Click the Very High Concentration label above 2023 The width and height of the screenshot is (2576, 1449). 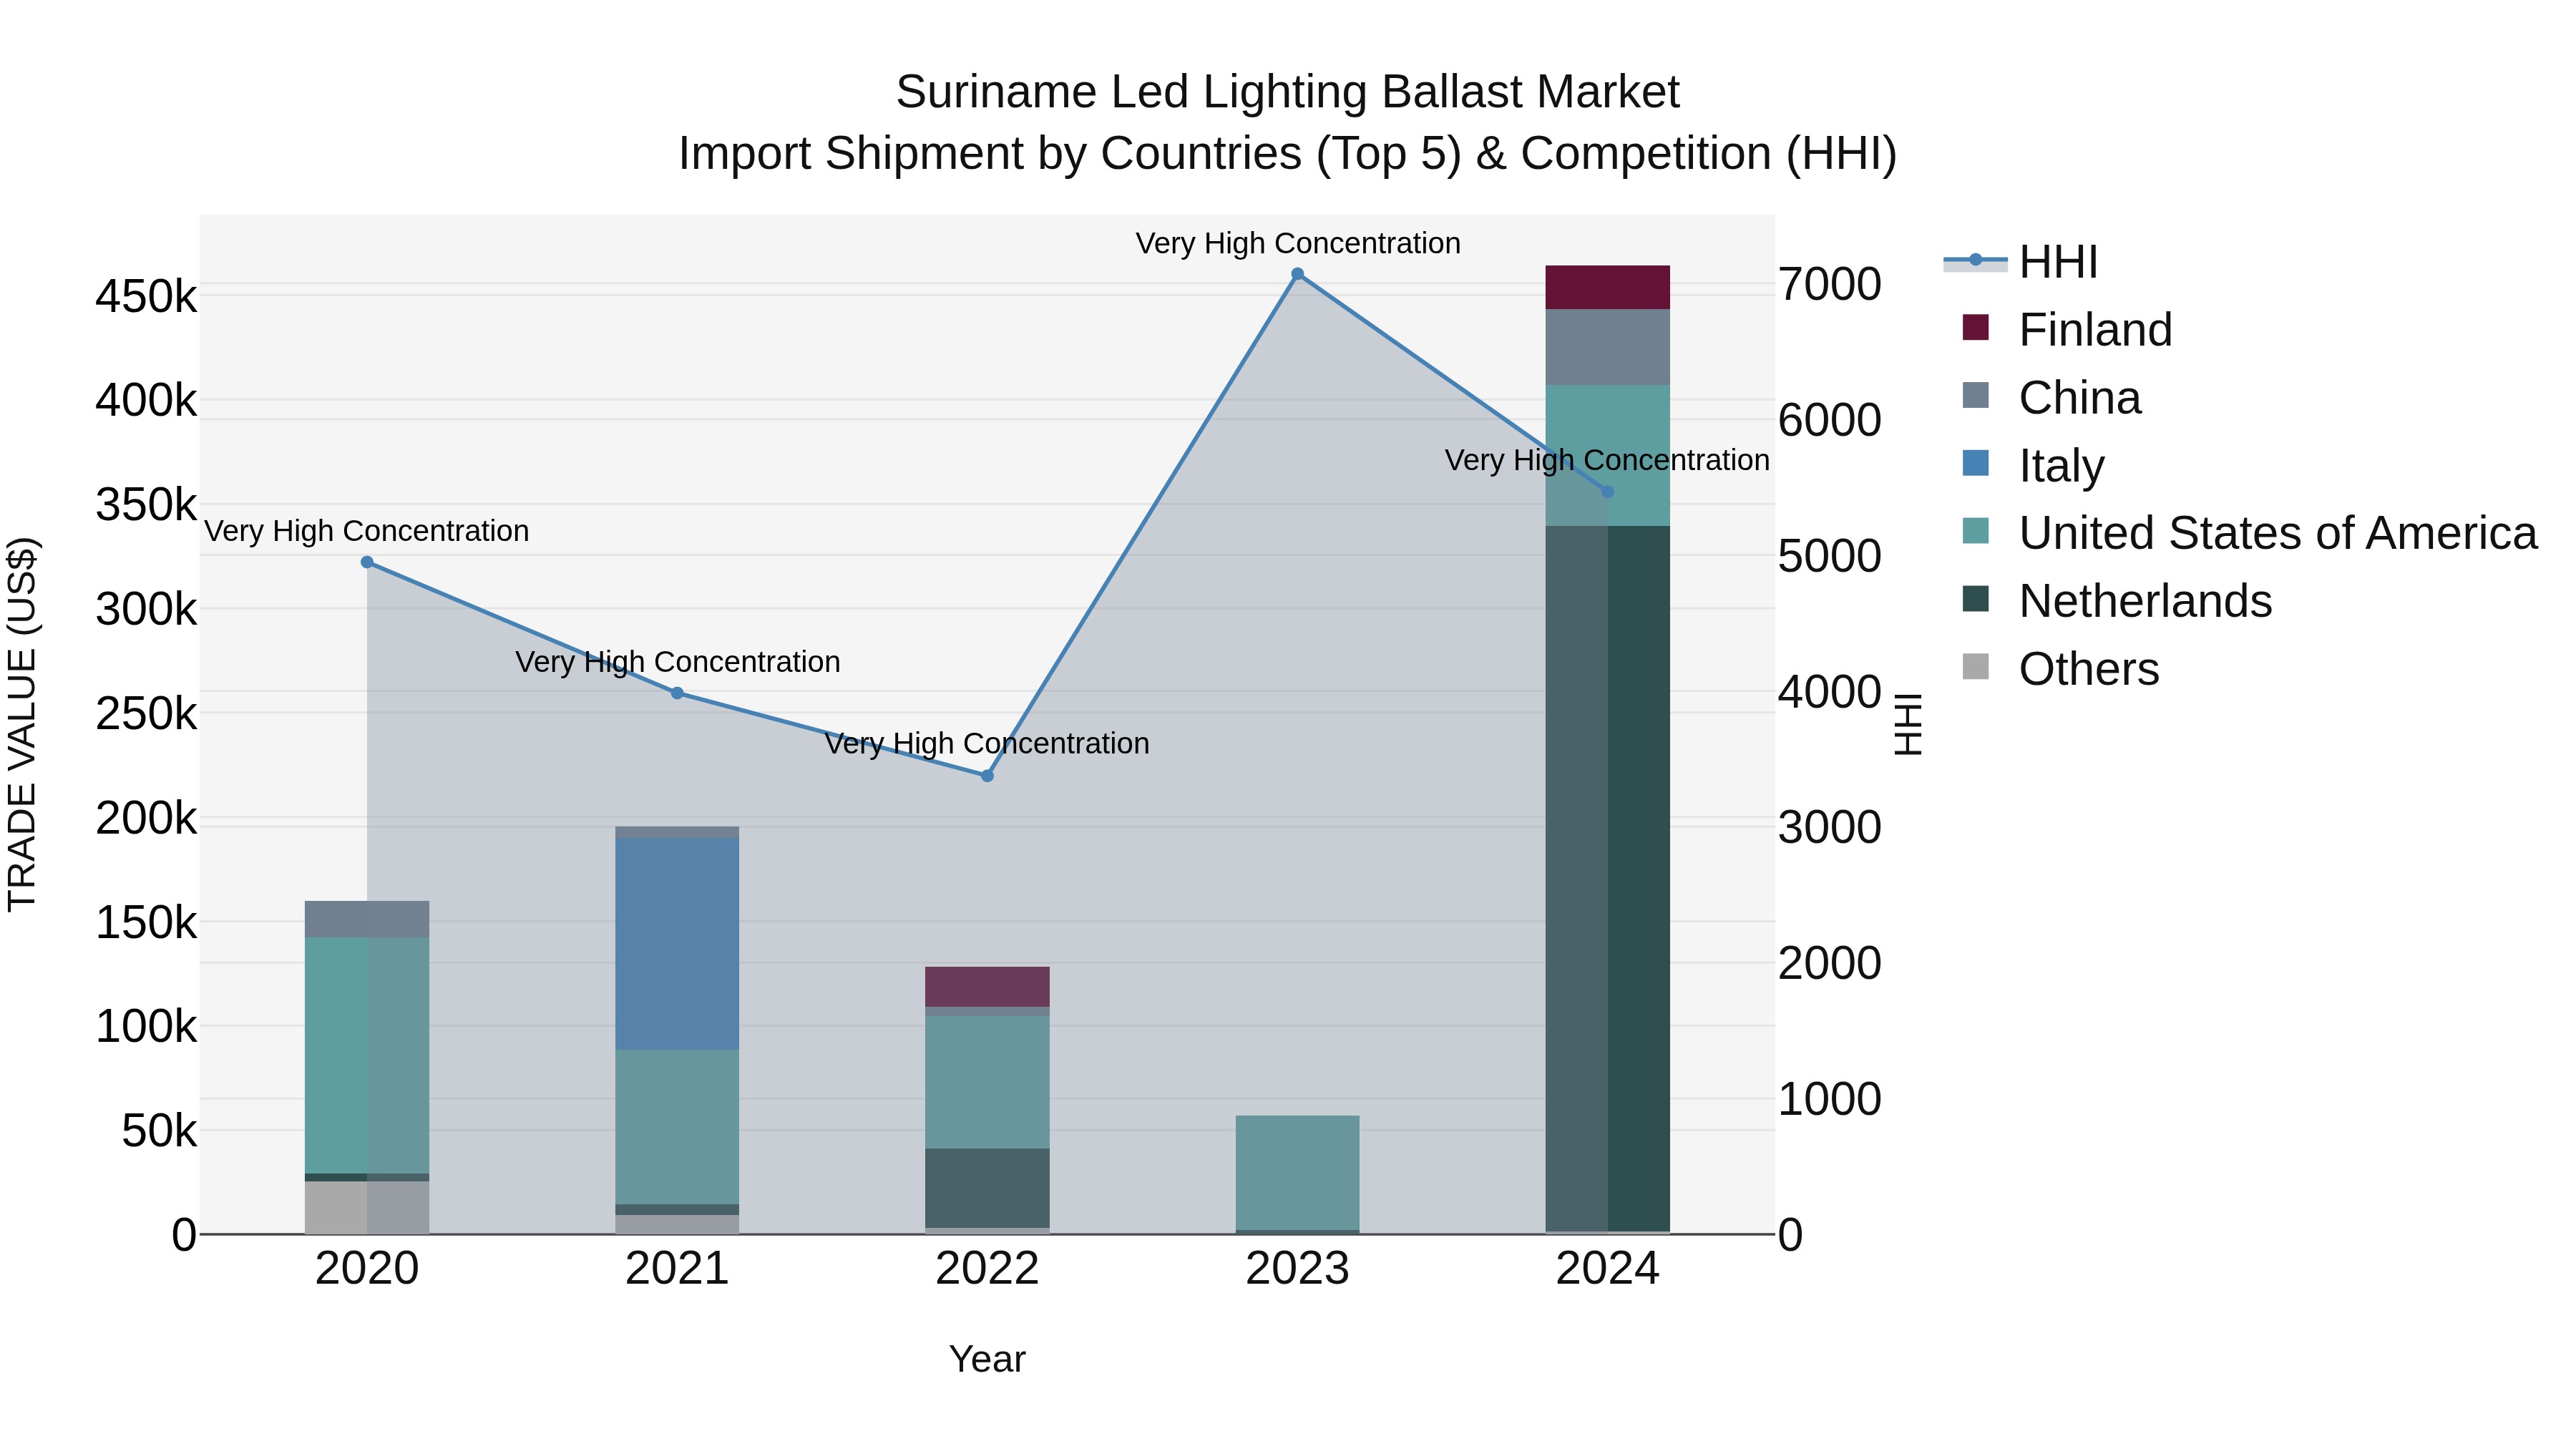[1298, 243]
